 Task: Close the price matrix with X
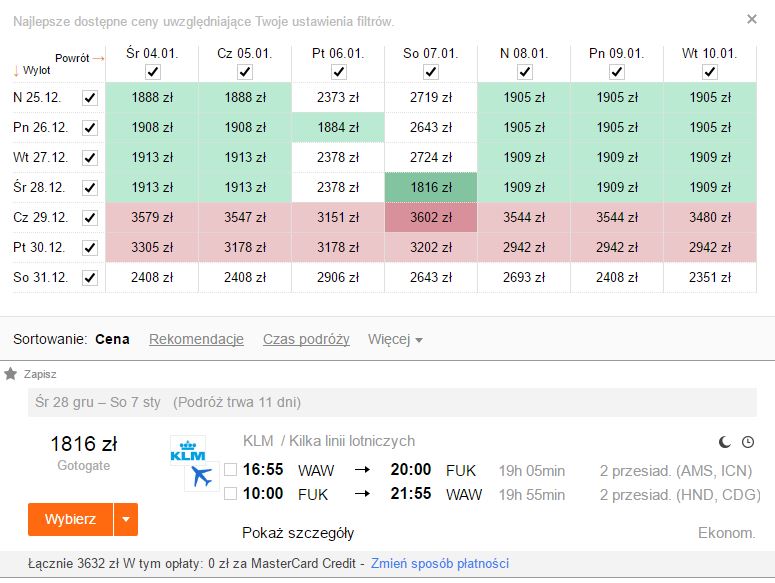tap(752, 19)
